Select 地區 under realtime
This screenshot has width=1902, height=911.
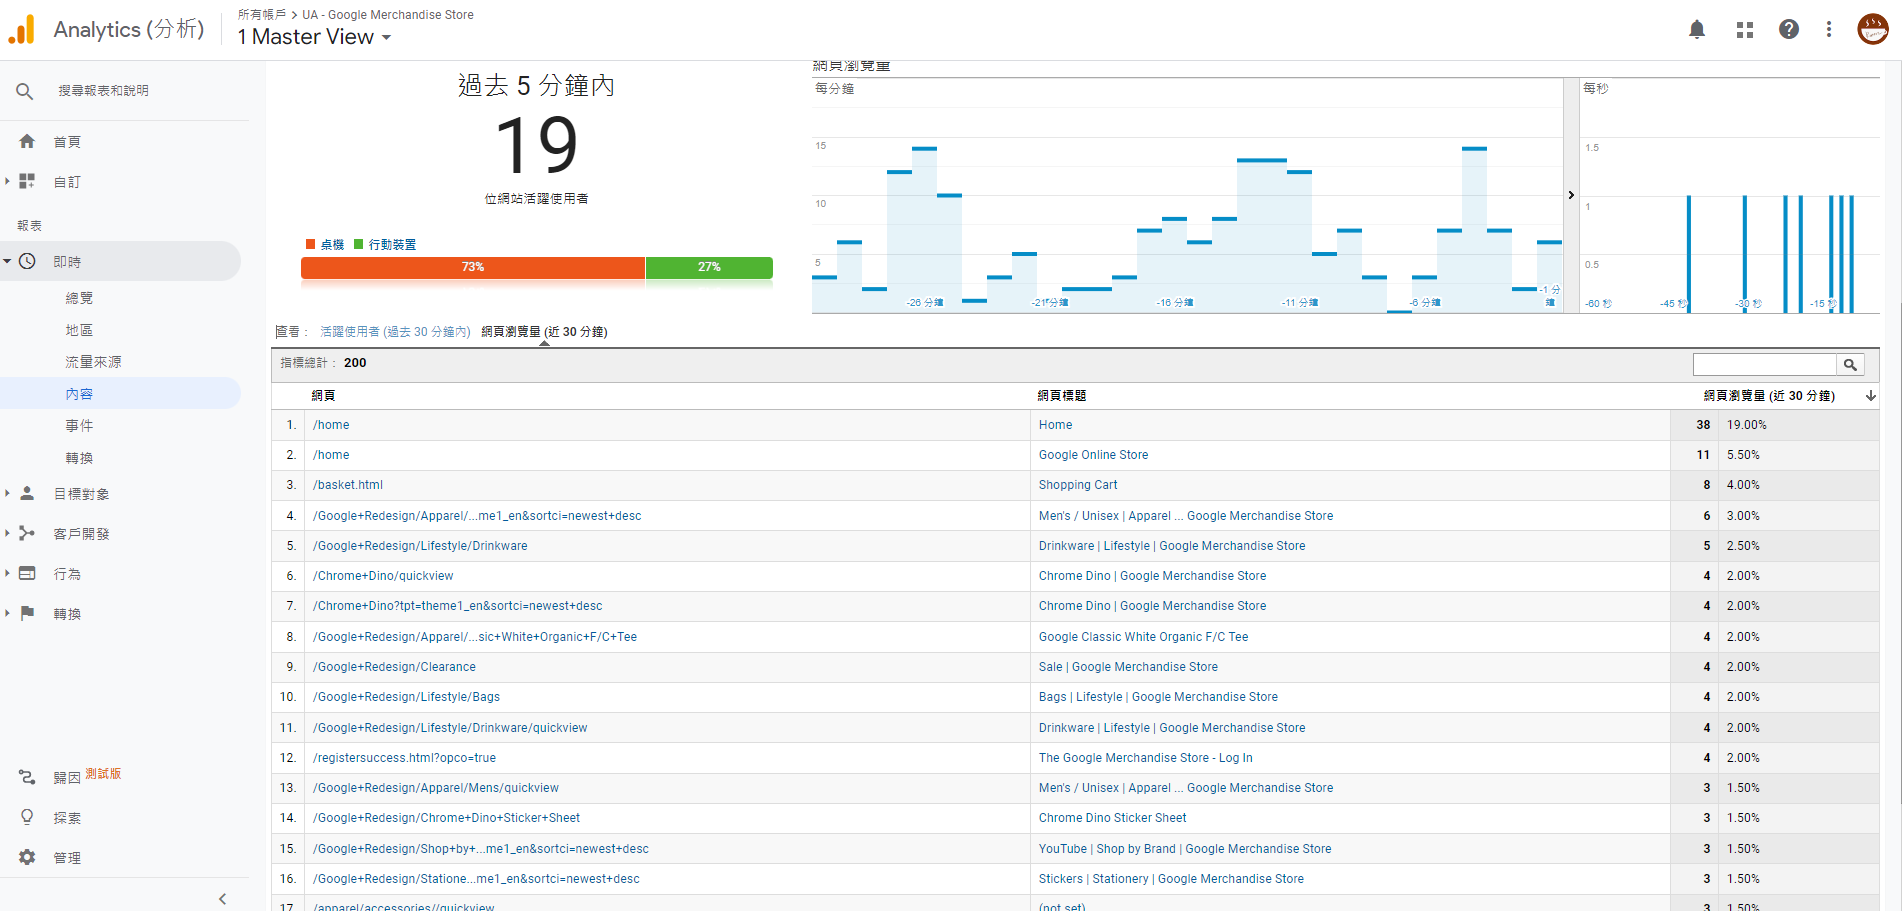[79, 330]
